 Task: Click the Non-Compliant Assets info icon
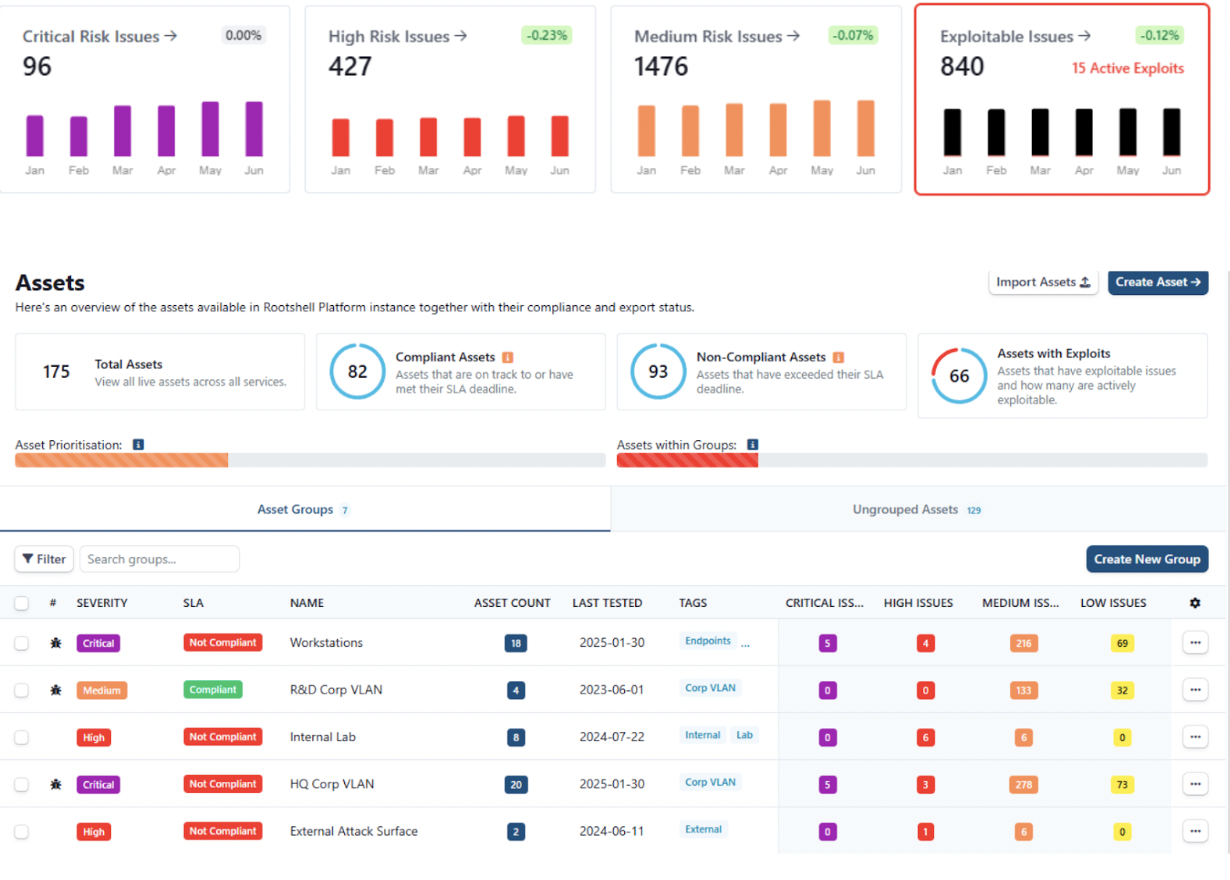tap(838, 357)
